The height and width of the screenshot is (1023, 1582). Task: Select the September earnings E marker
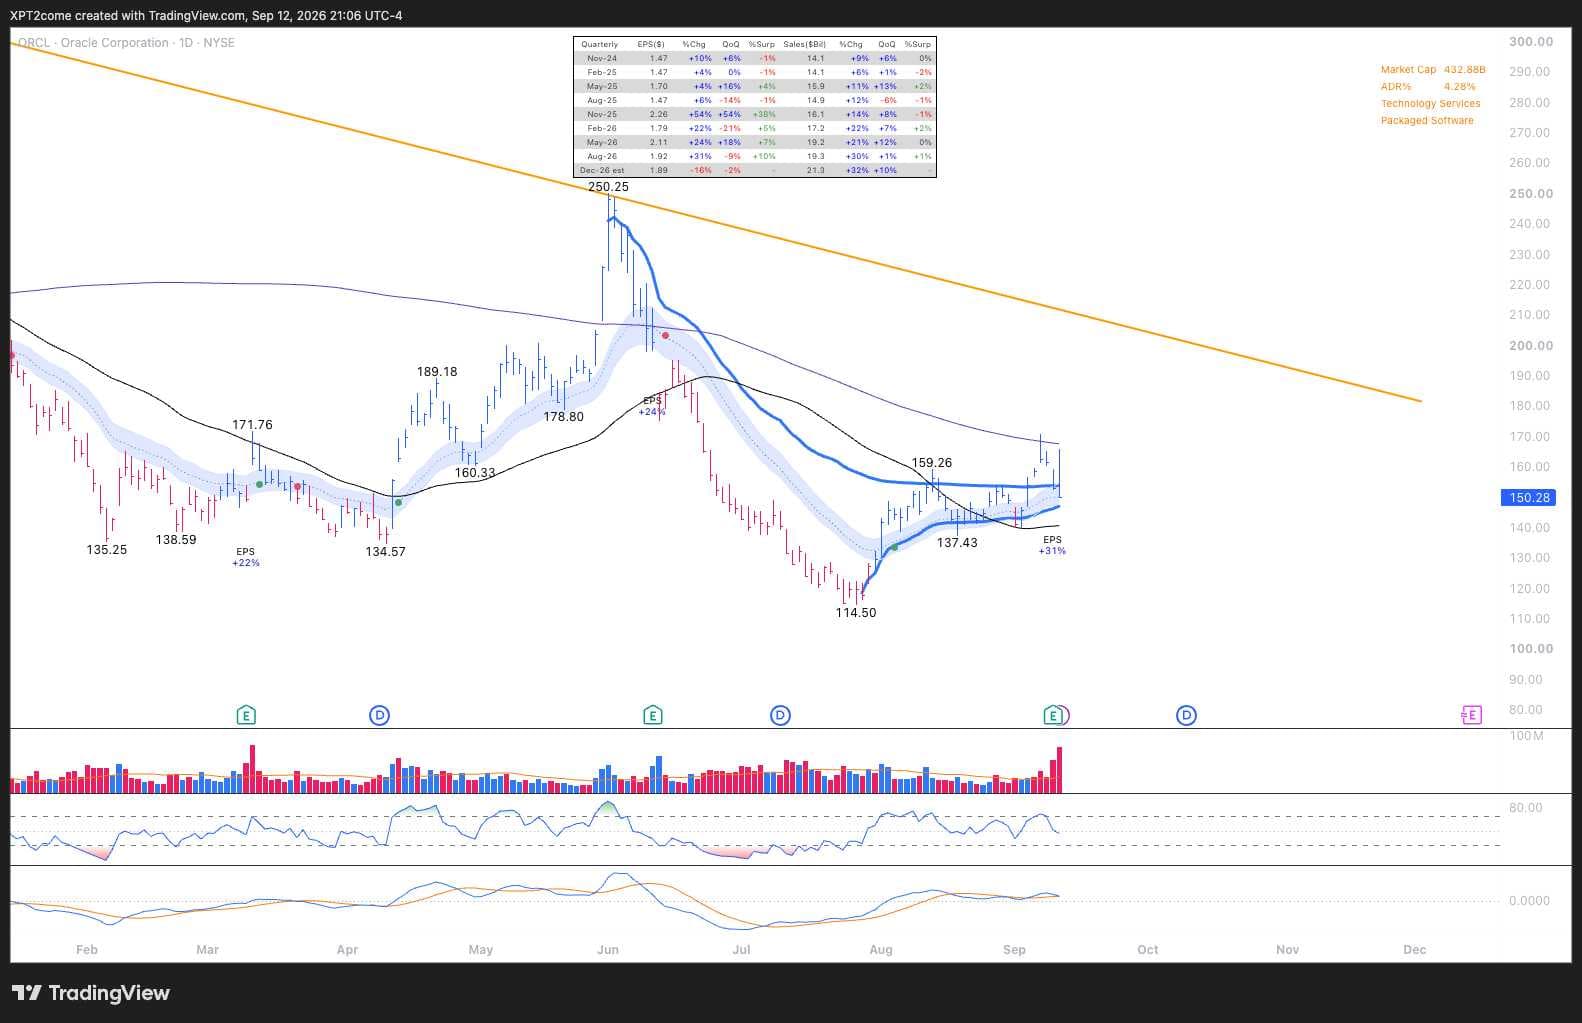coord(1052,715)
